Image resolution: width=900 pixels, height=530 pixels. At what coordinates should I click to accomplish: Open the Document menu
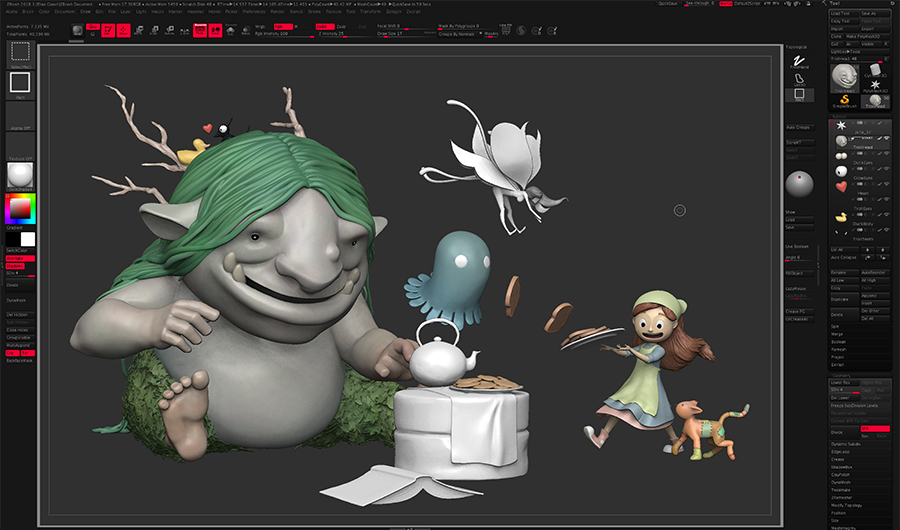64,11
